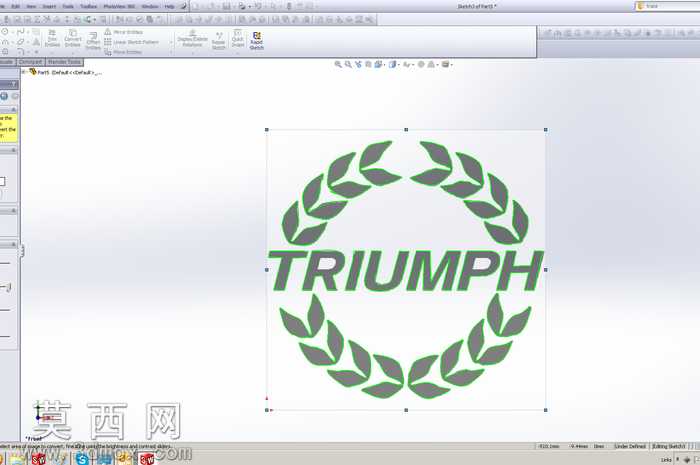Viewport: 700px width, 465px height.
Task: Click the Mirror Entities command
Action: coord(124,32)
